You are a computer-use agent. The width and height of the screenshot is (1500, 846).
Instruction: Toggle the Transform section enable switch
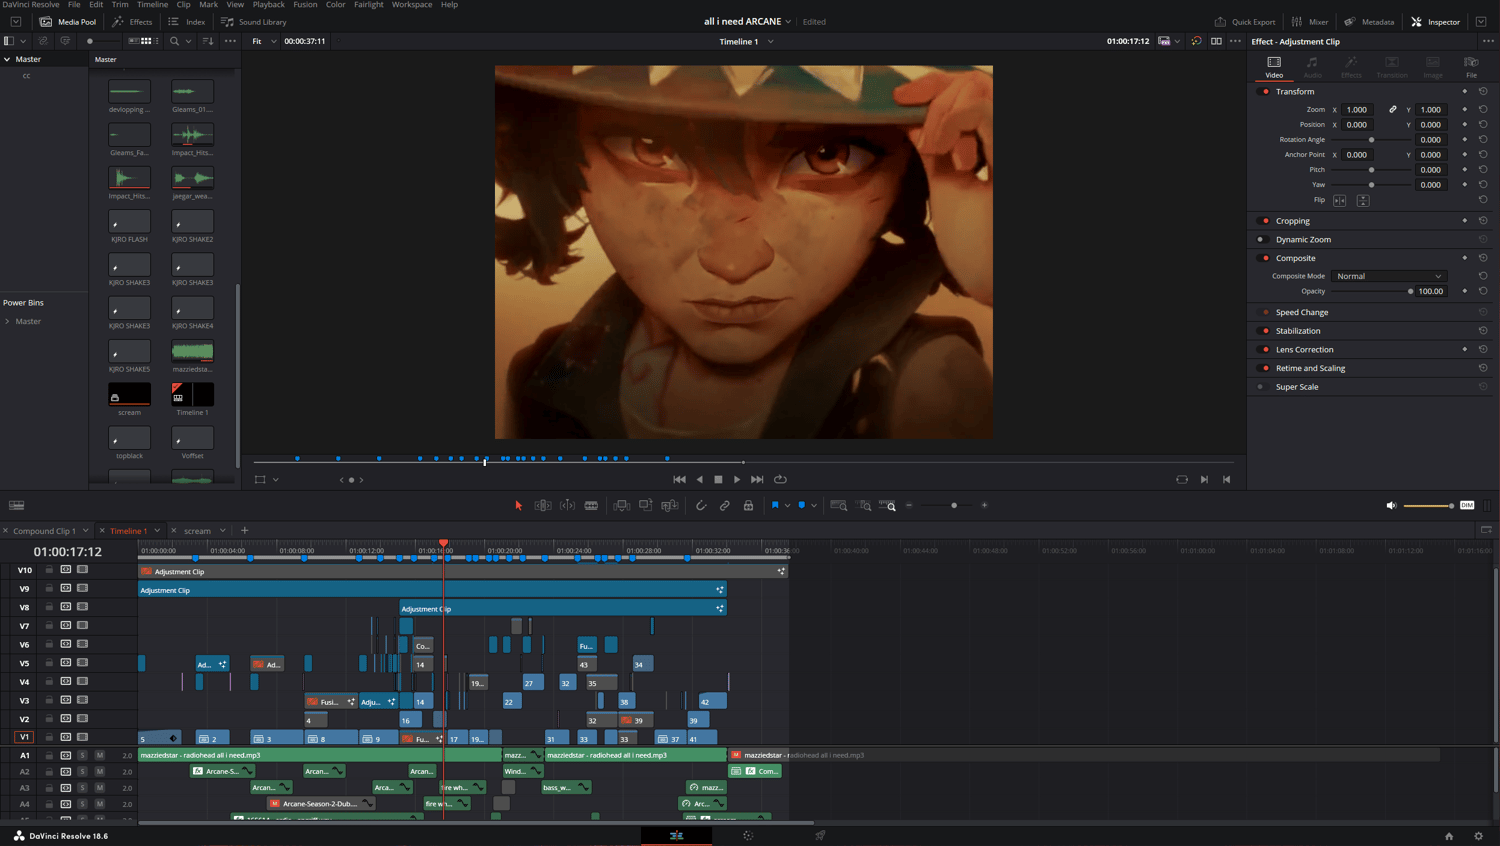click(x=1265, y=91)
